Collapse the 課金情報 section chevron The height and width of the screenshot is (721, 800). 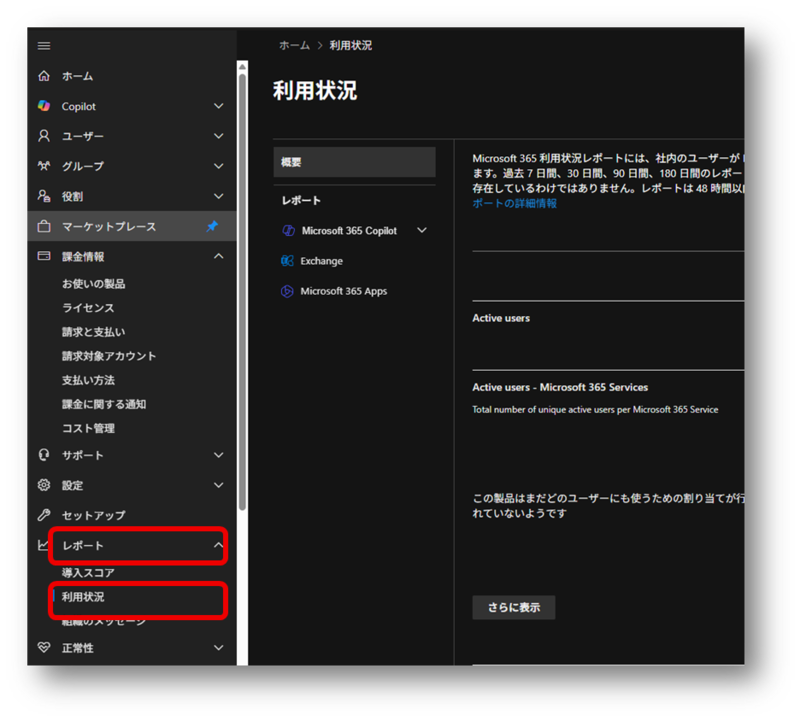pos(218,256)
